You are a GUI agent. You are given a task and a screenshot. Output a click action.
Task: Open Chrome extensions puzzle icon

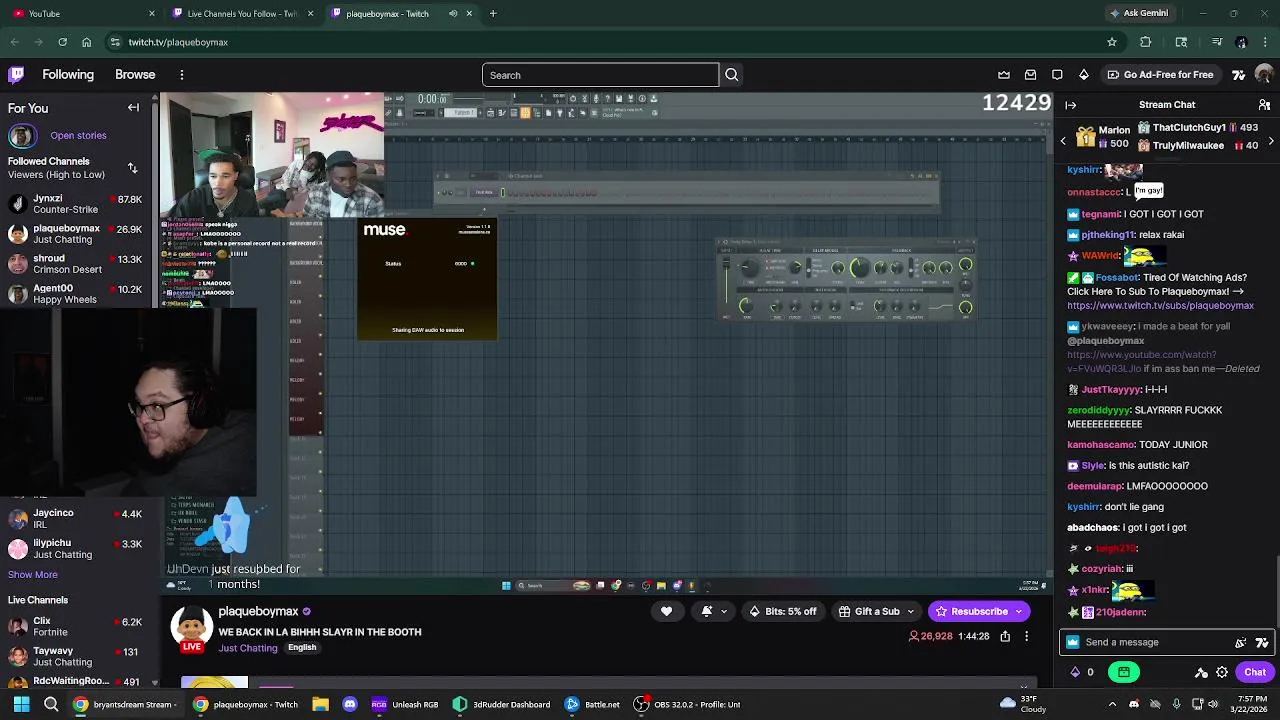(x=1146, y=42)
